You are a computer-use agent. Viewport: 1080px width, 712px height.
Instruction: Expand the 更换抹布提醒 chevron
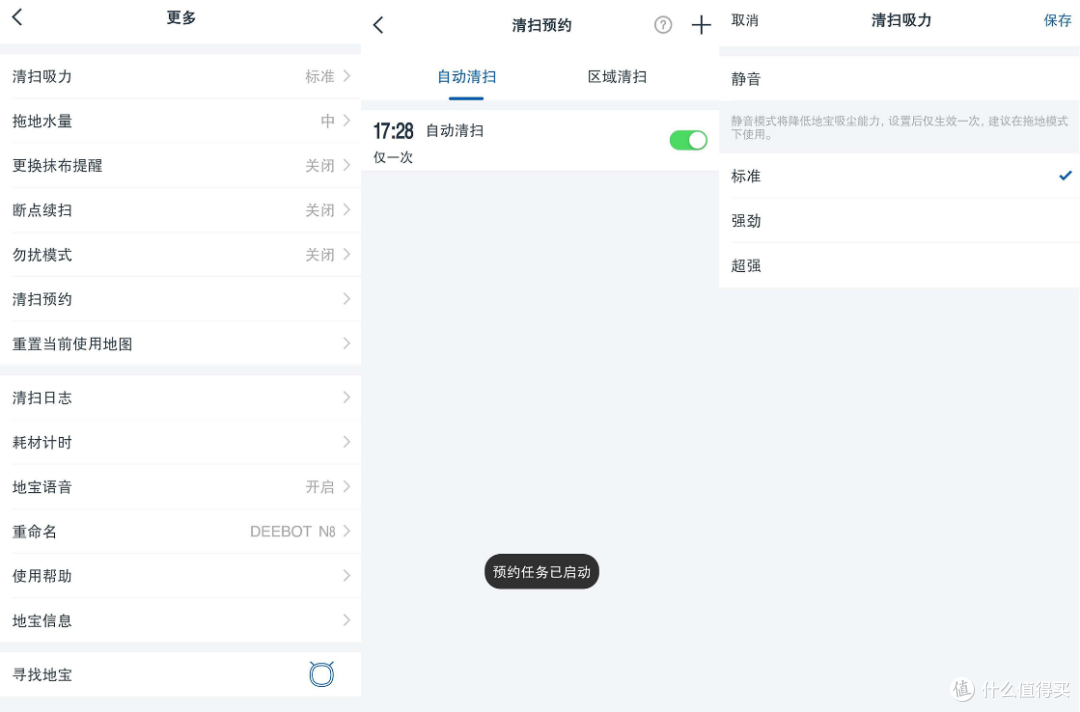[347, 165]
